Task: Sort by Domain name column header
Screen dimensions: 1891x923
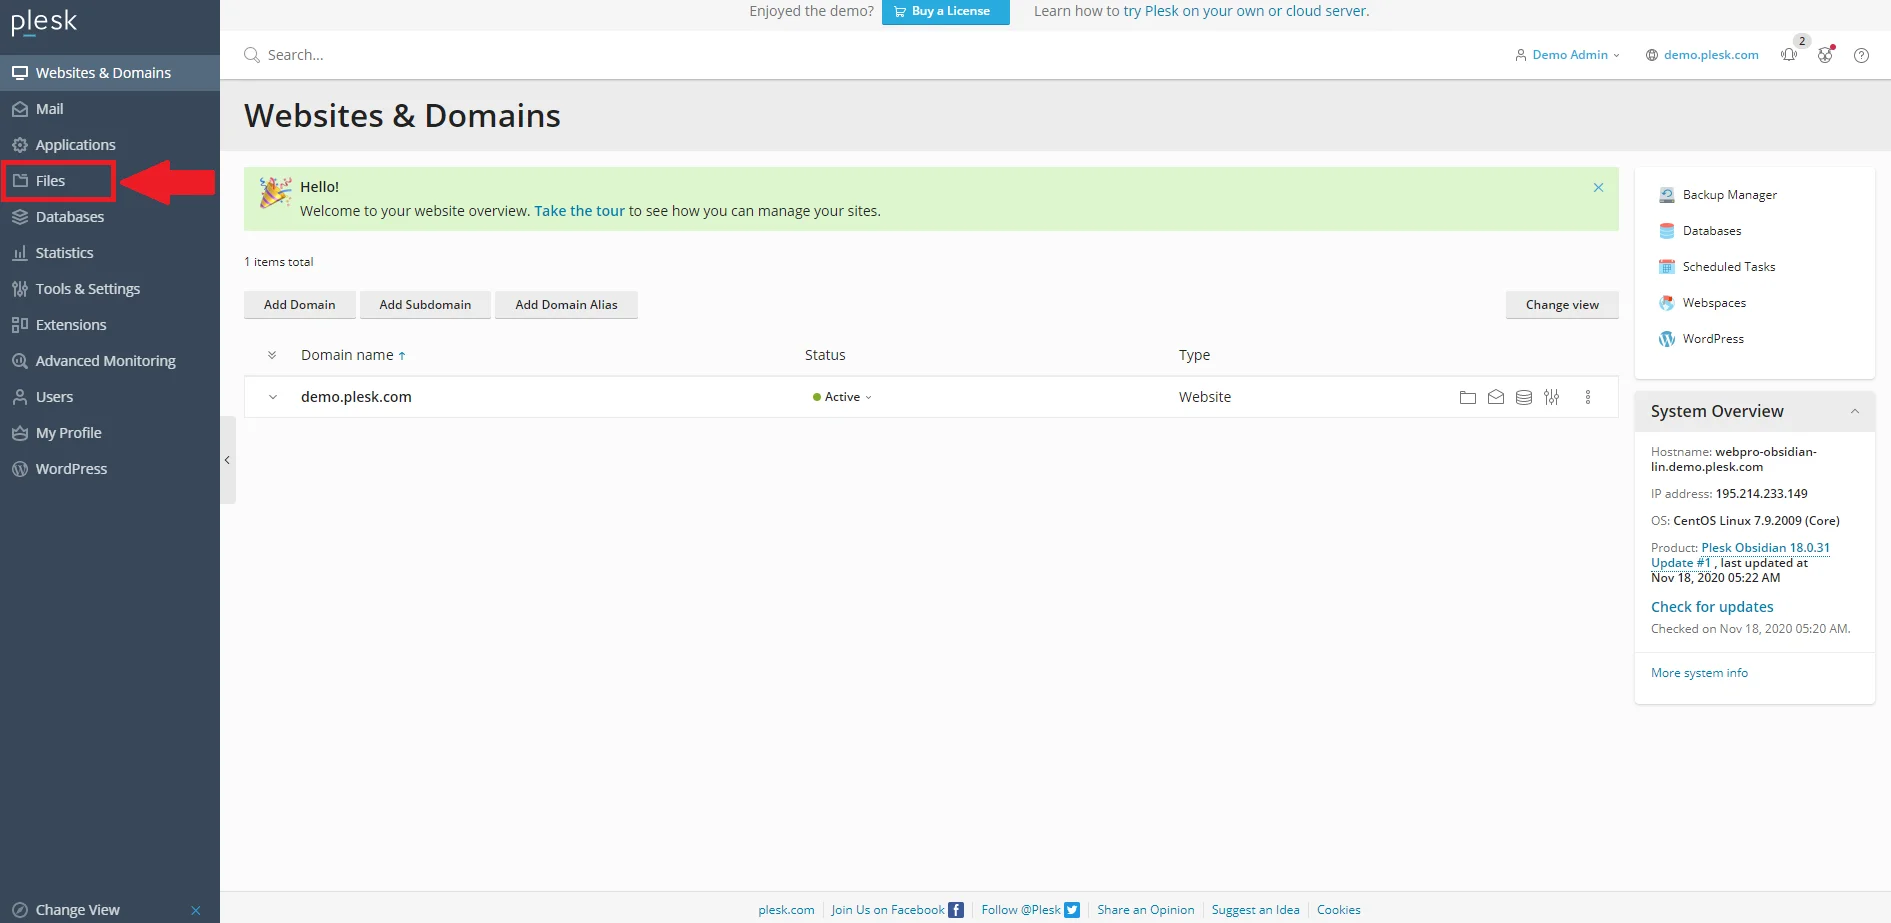Action: pos(348,355)
